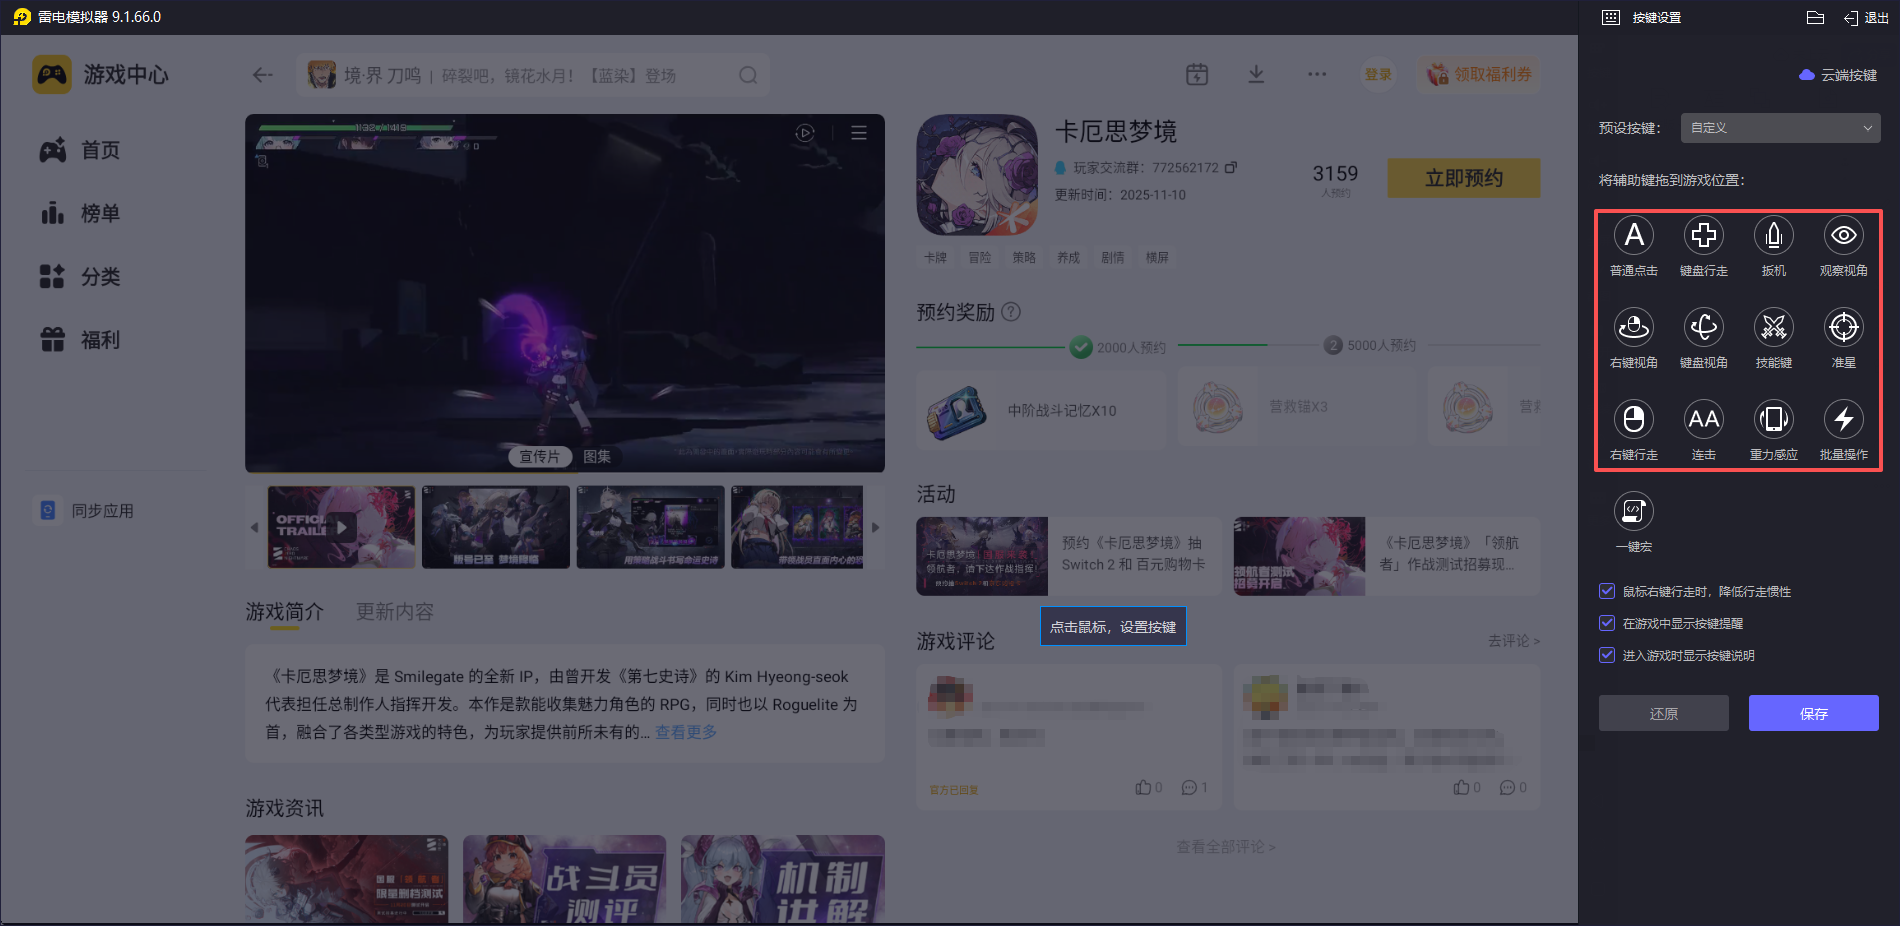Click 立即预约 reserve button

1464,178
